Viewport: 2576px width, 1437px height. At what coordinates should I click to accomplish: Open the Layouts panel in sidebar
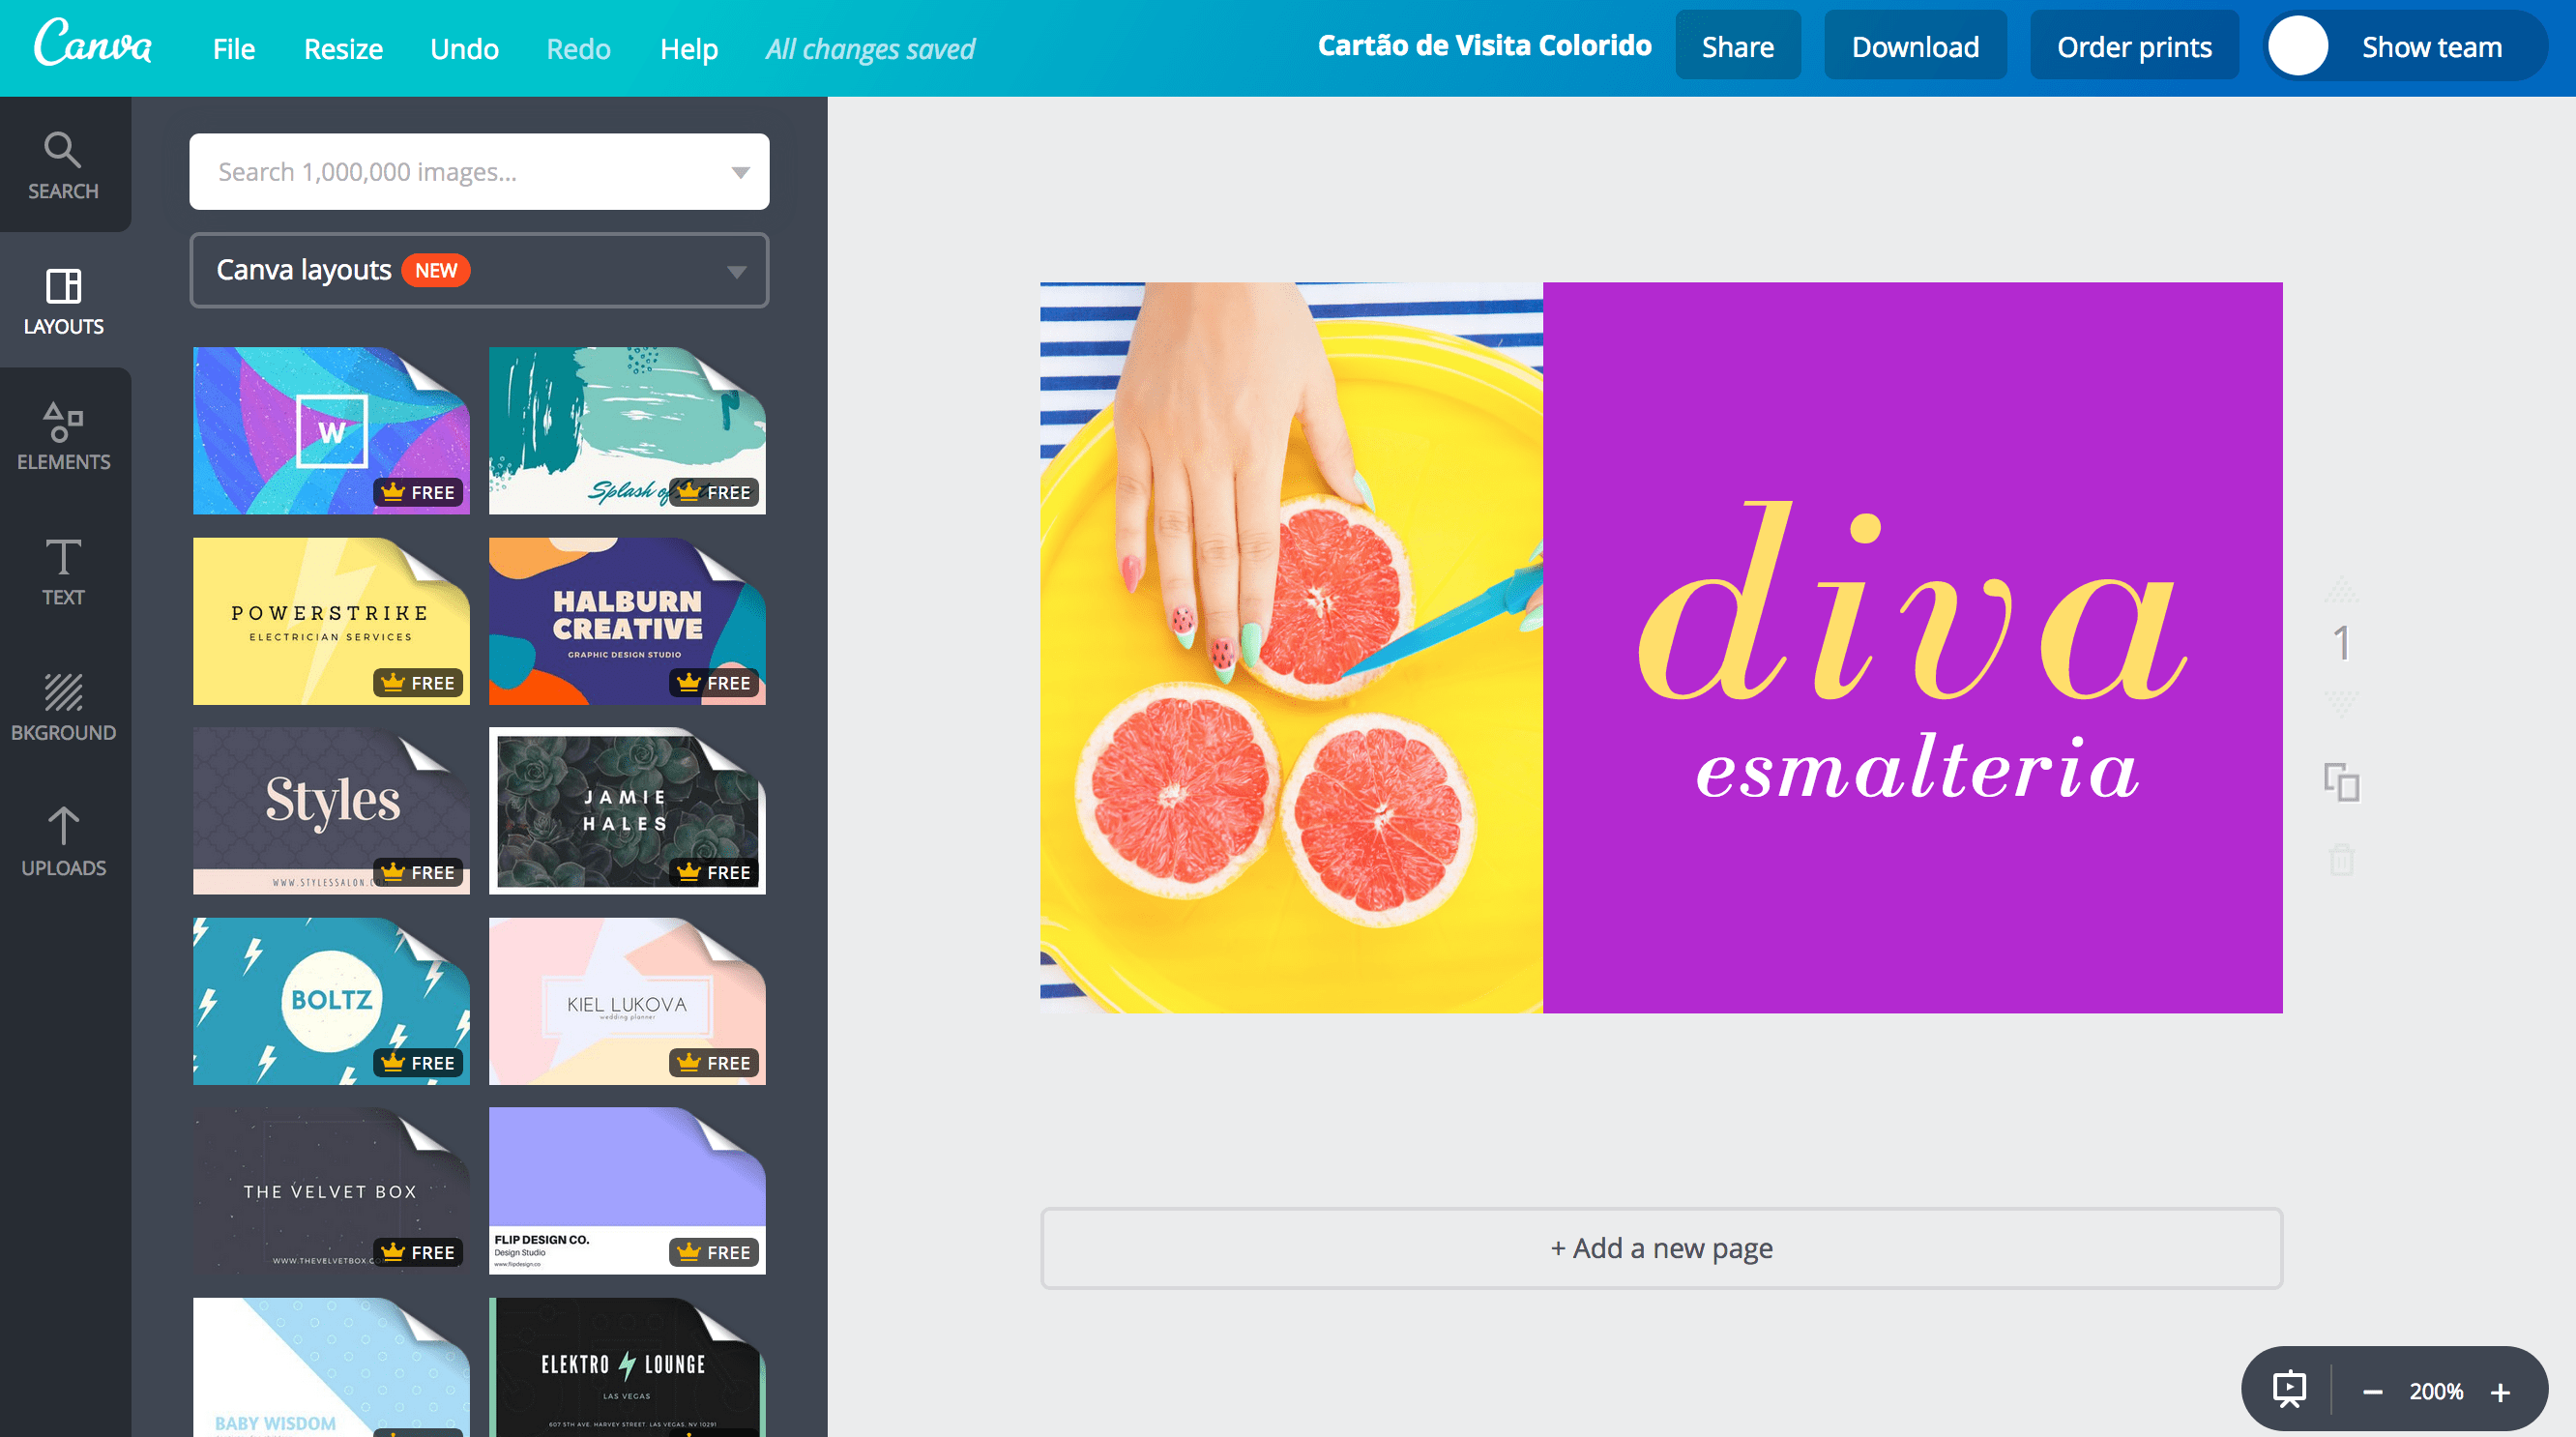64,301
